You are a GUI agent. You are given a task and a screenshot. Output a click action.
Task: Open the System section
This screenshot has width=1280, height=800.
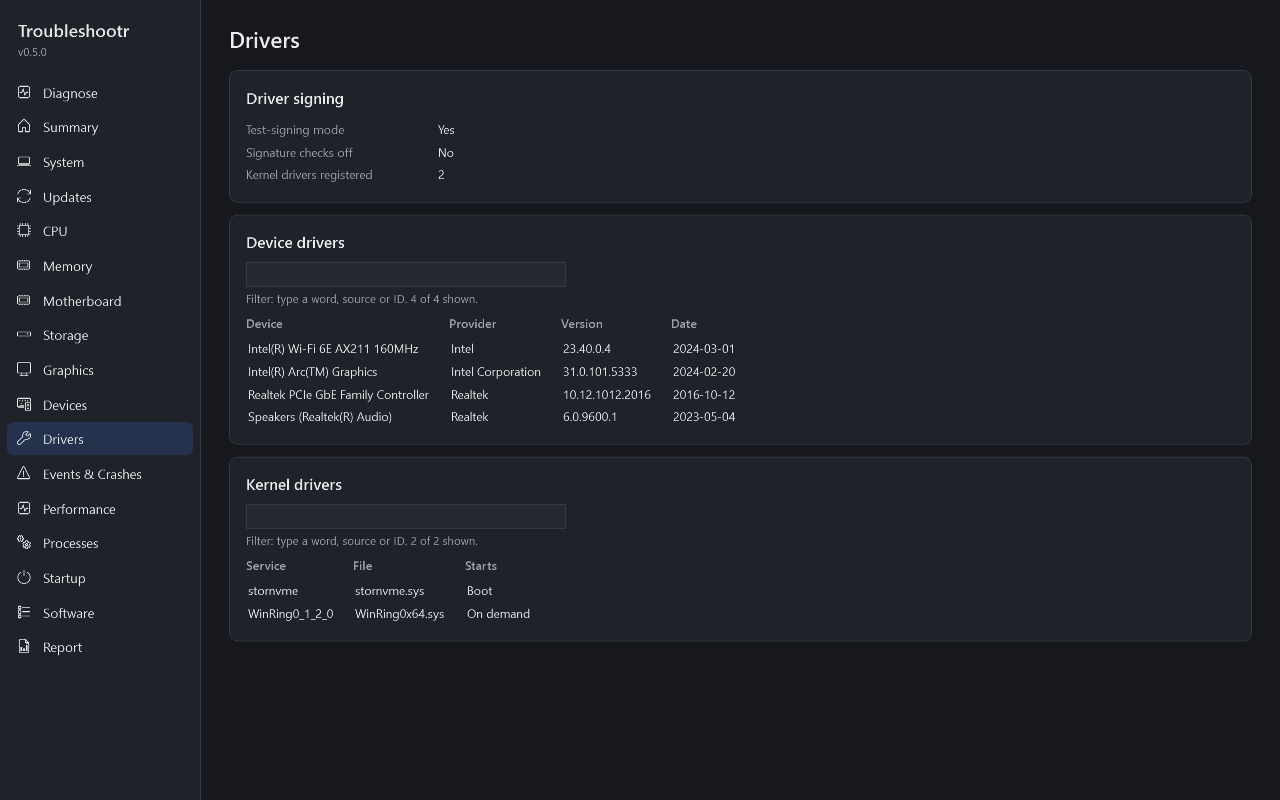coord(63,162)
